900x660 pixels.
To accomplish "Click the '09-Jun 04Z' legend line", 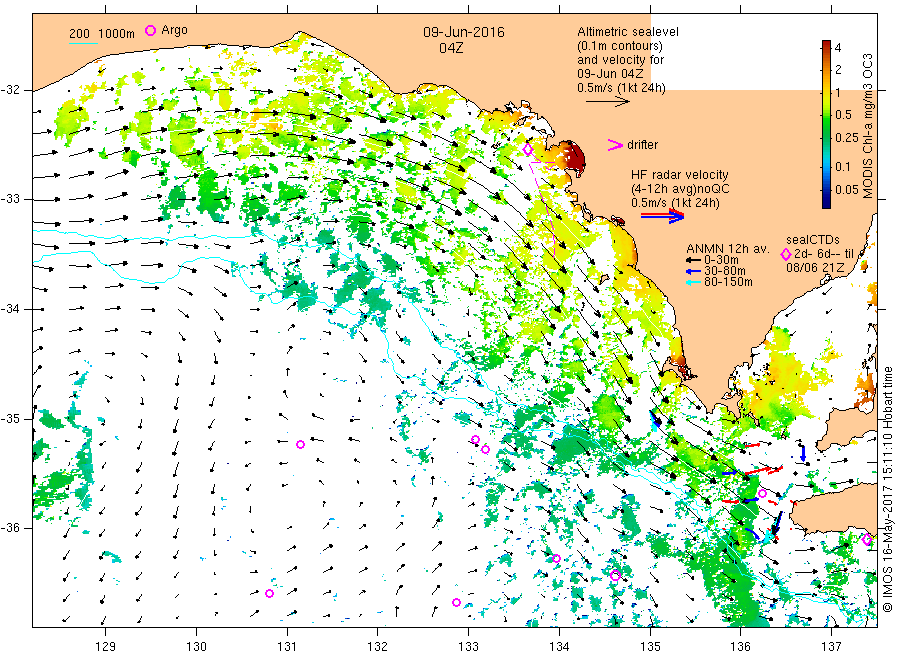I will [x=610, y=74].
